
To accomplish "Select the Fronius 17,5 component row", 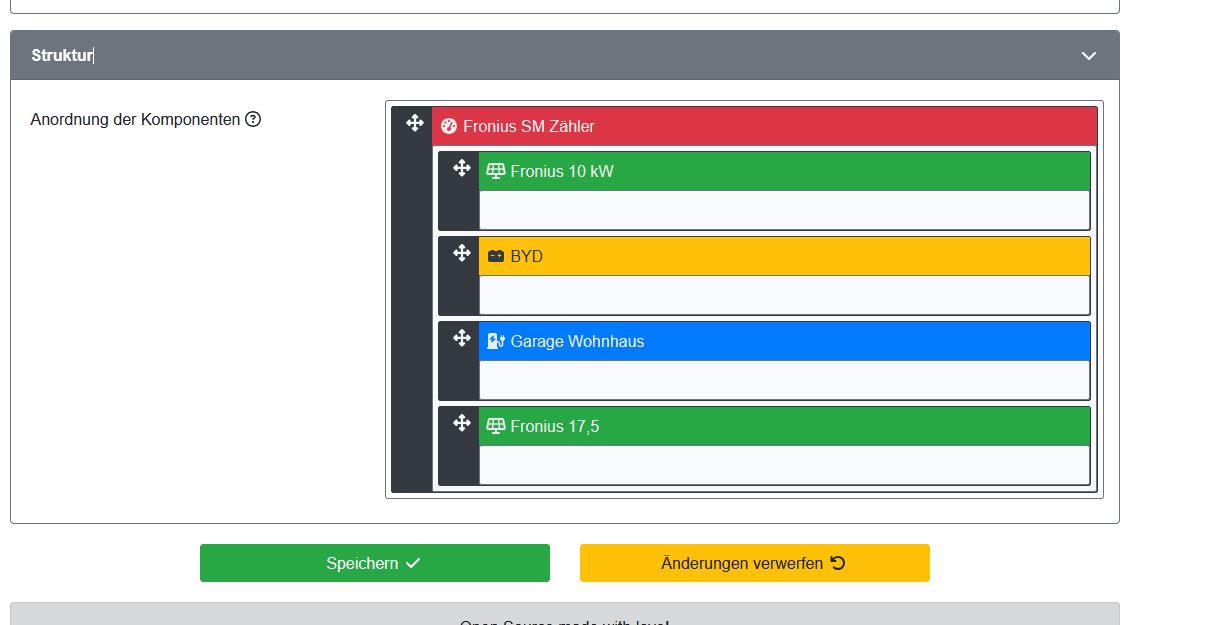I will pyautogui.click(x=784, y=426).
